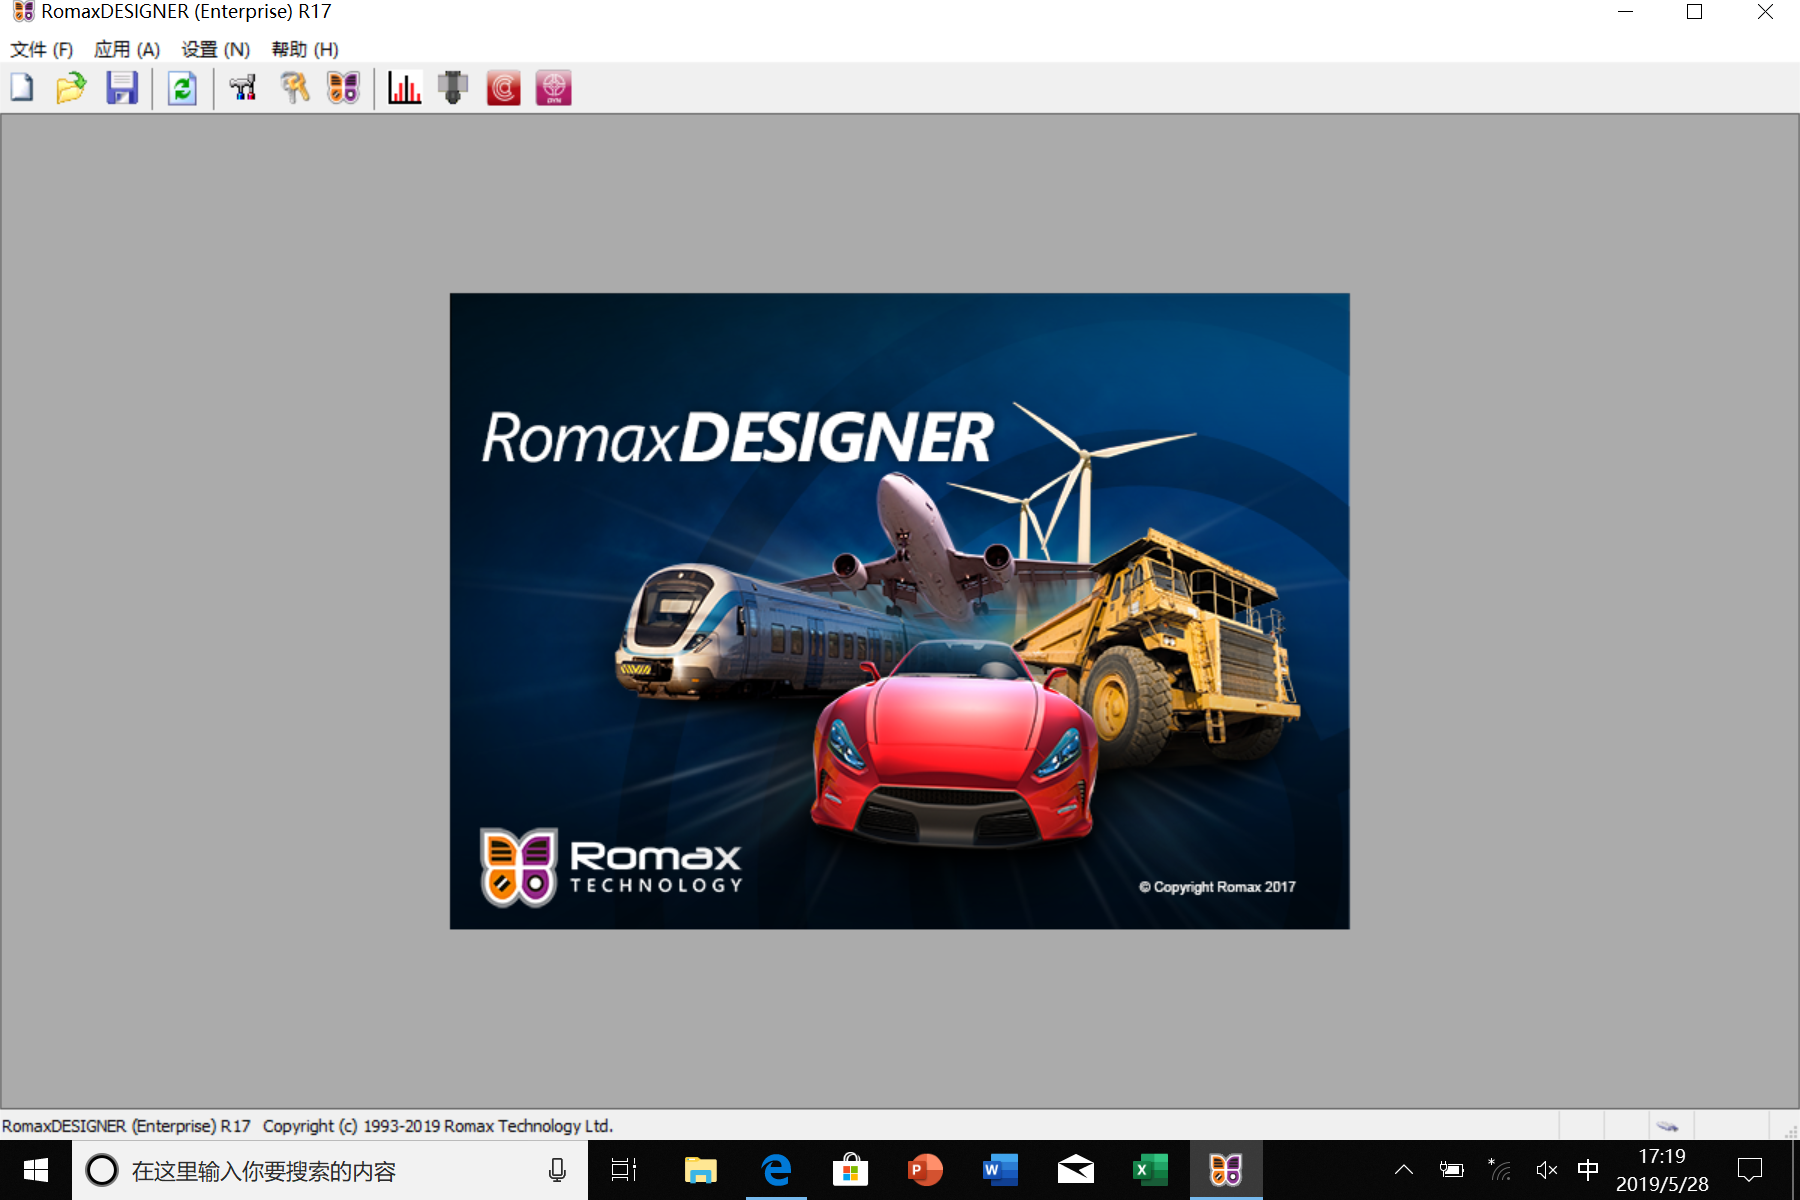Image resolution: width=1800 pixels, height=1200 pixels.
Task: Minimize the RomaxDESIGNER window
Action: pos(1626,12)
